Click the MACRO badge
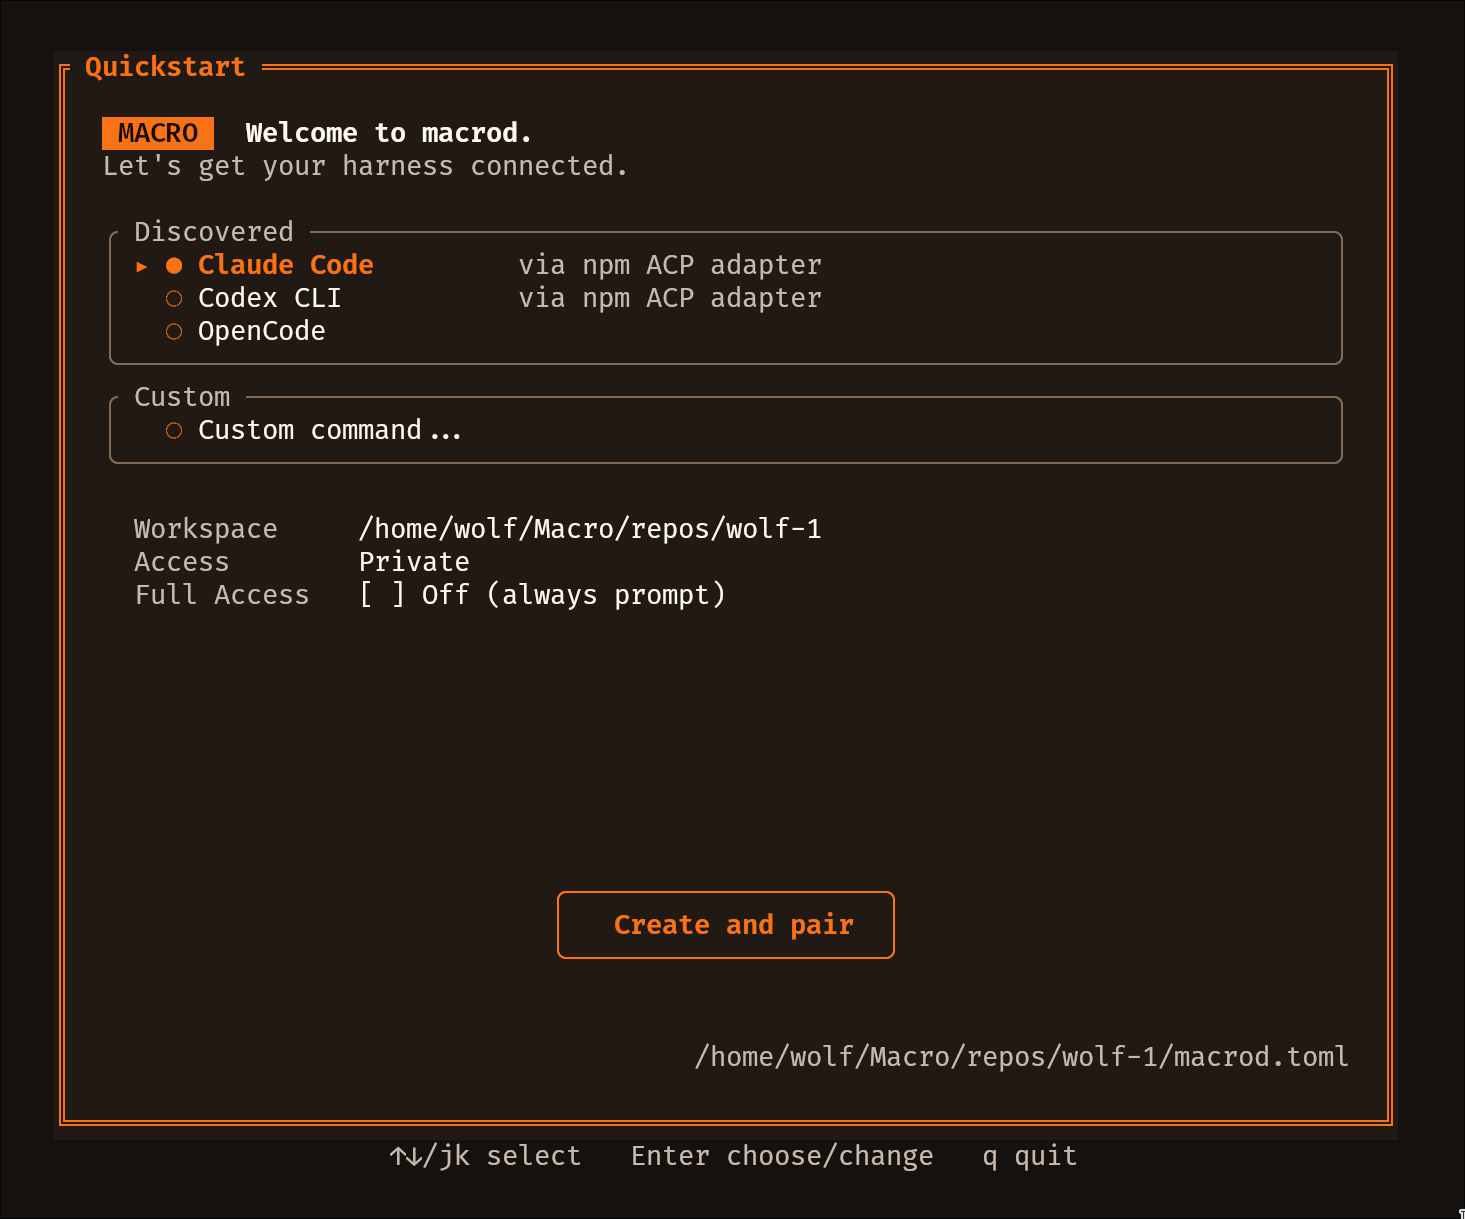1465x1219 pixels. click(158, 133)
